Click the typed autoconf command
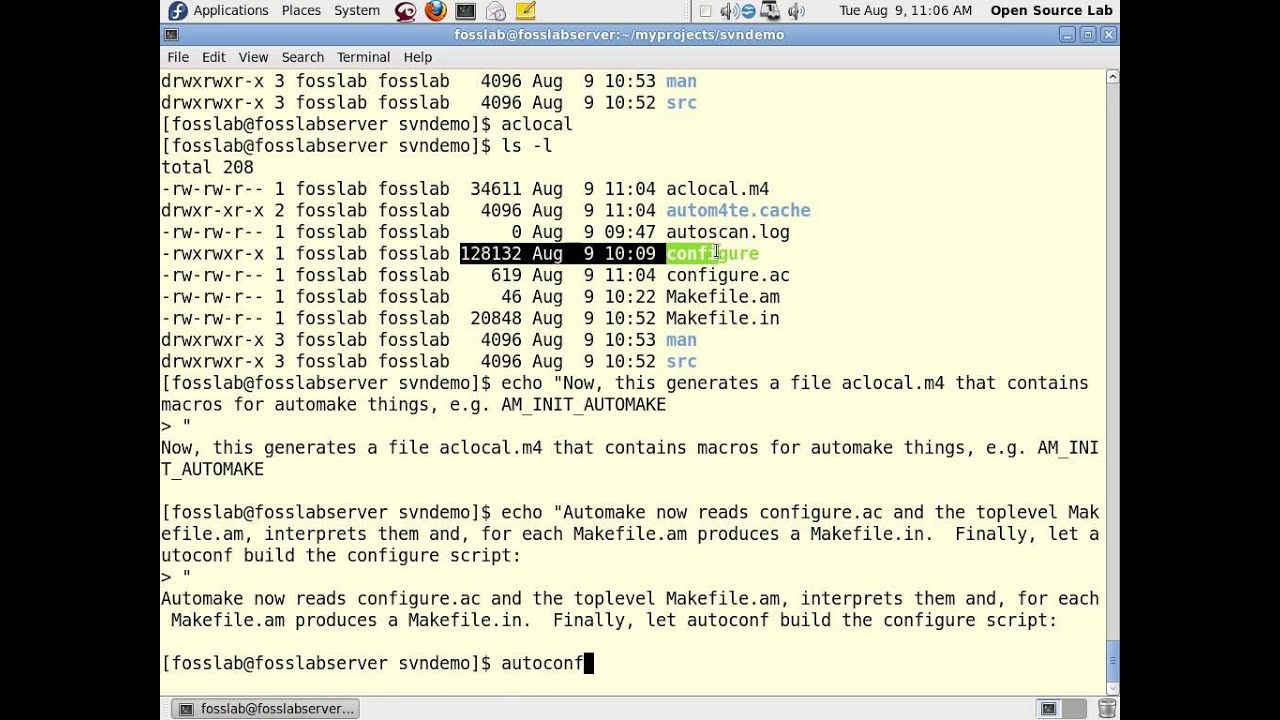1280x720 pixels. coord(542,663)
